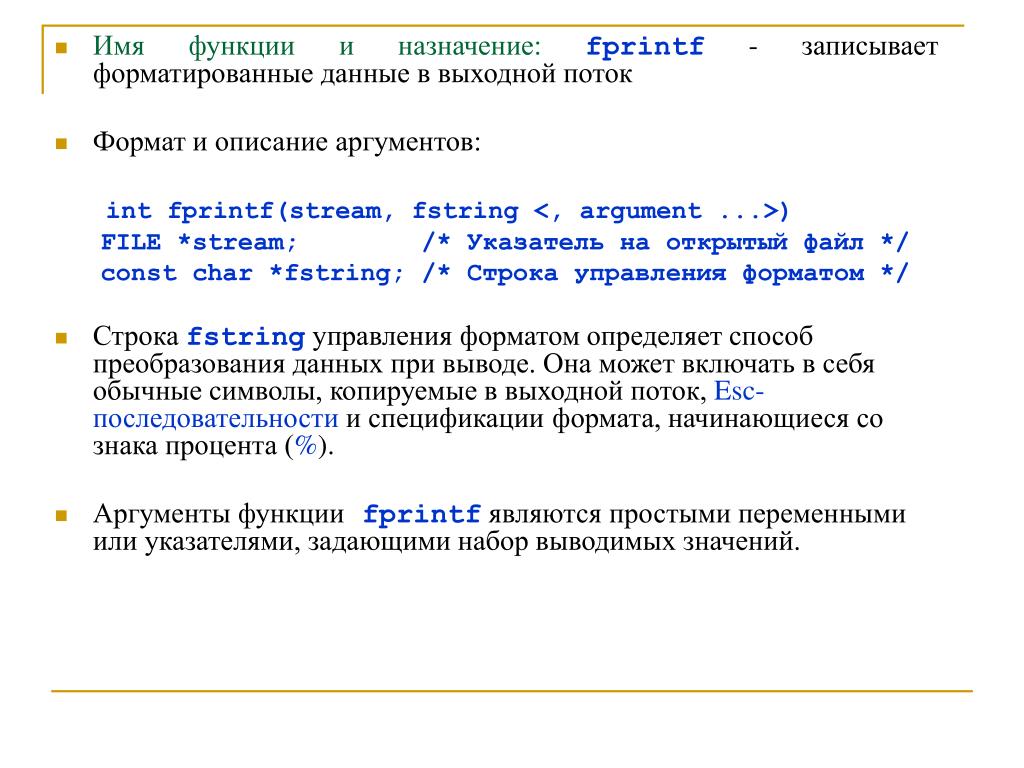Click the code line 'int fprintf(stream, fstring <, argument ...>)'
The height and width of the screenshot is (768, 1024).
[x=448, y=211]
